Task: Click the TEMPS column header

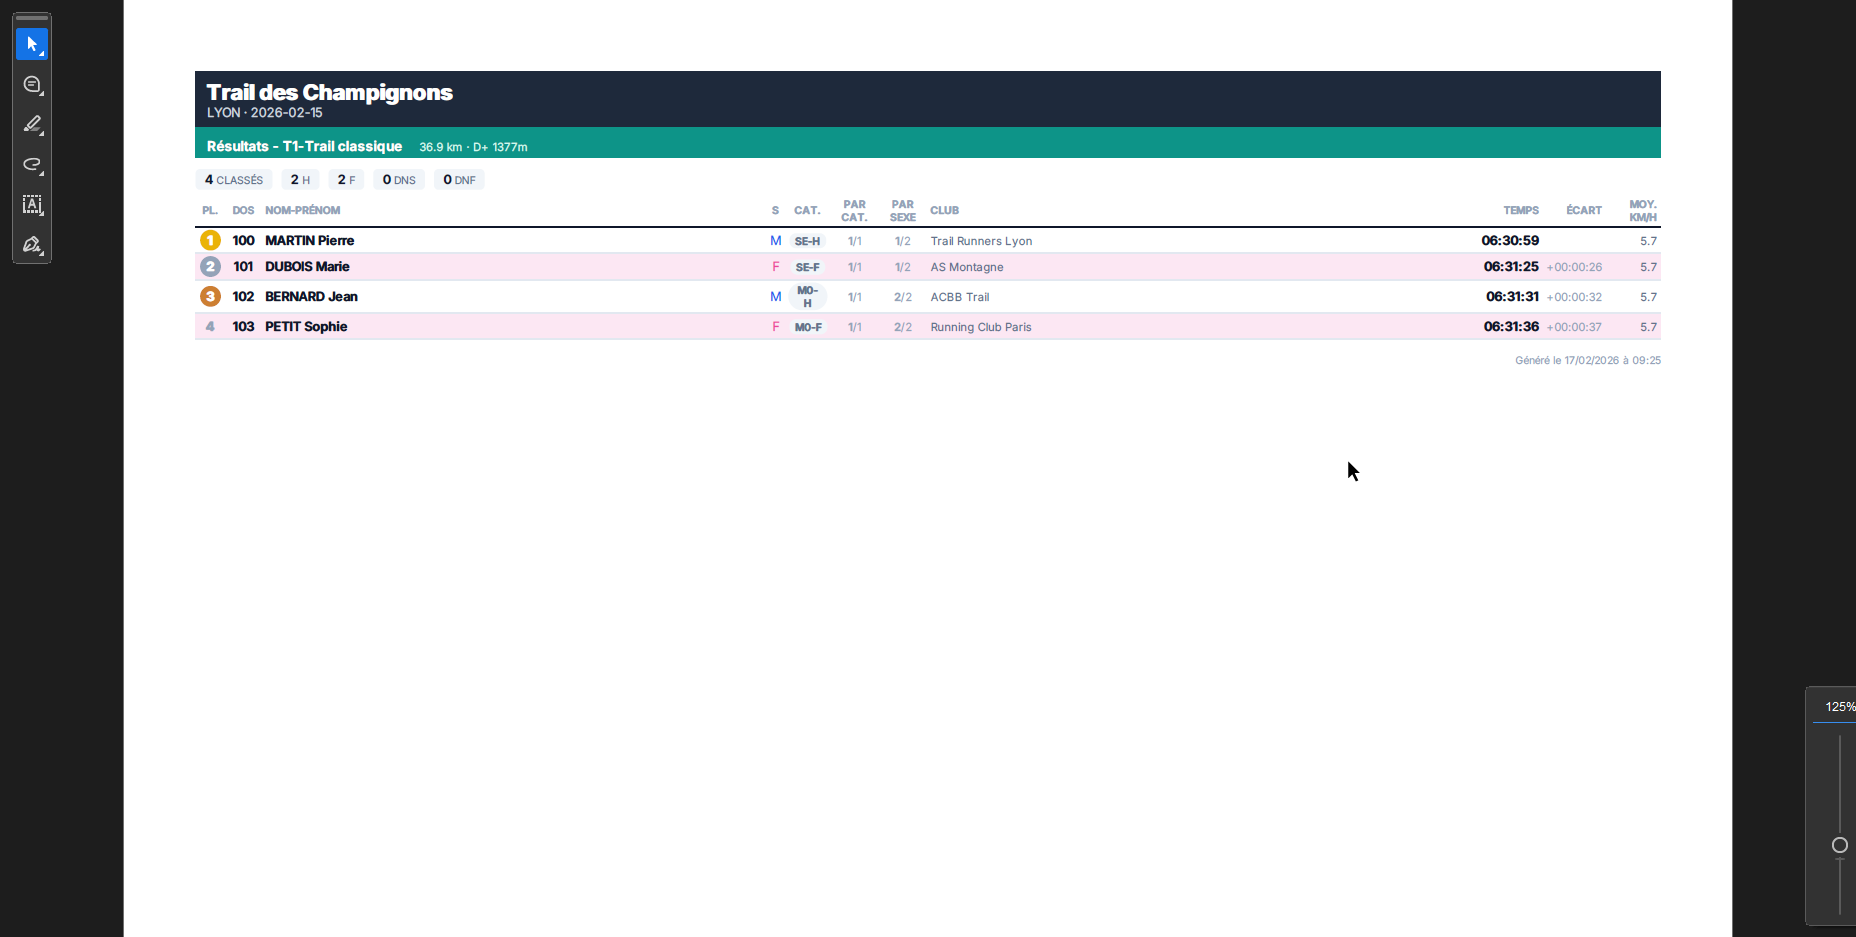Action: [1520, 211]
